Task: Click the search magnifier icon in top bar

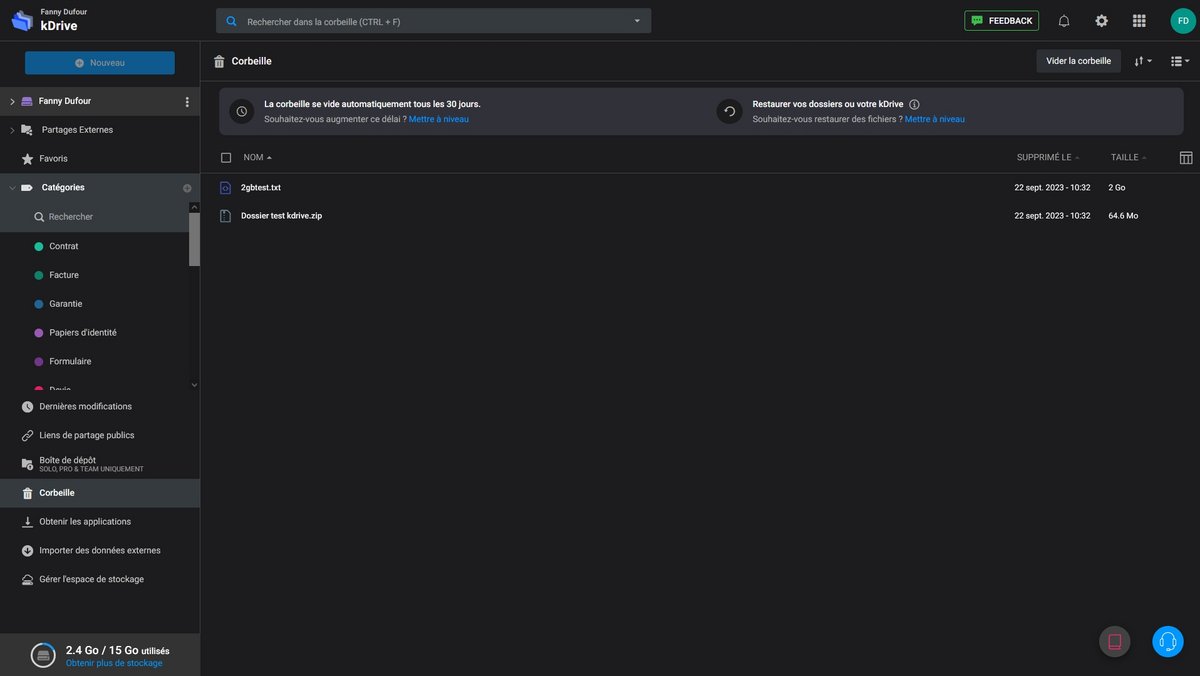Action: 232,21
